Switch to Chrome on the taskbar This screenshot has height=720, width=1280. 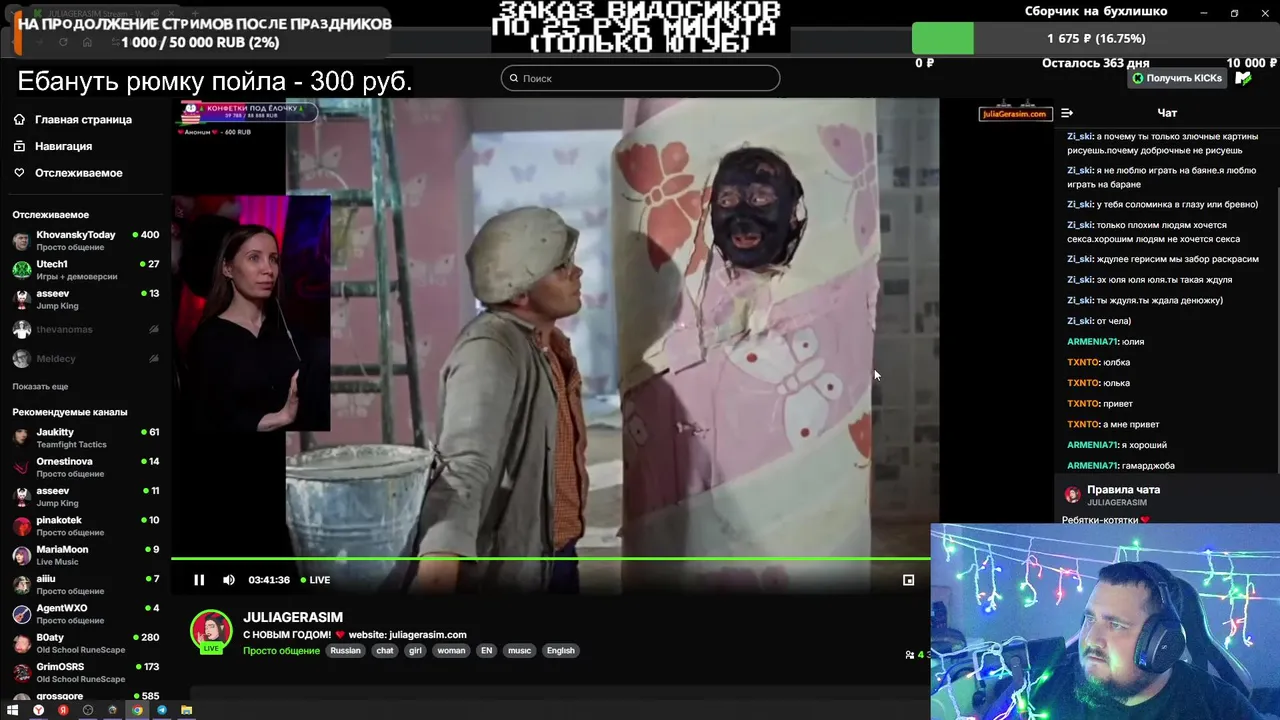137,710
